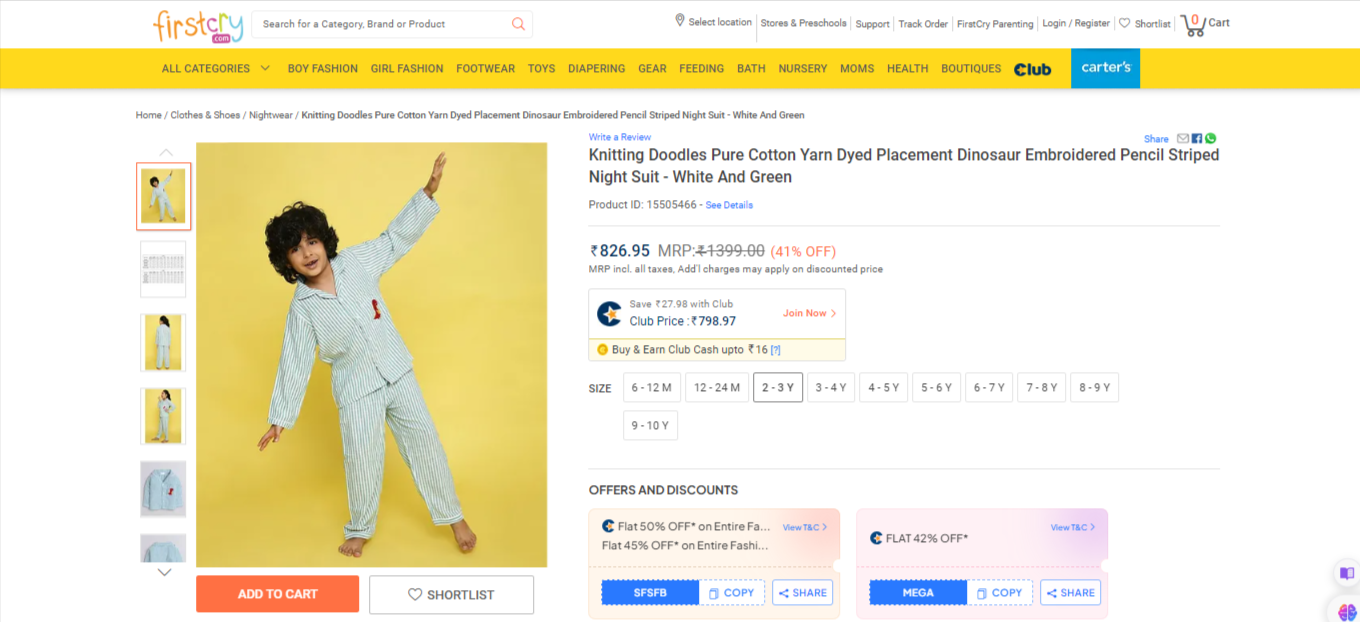Pick size 9 - 10 Y
Viewport: 1360px width, 622px height.
point(650,425)
